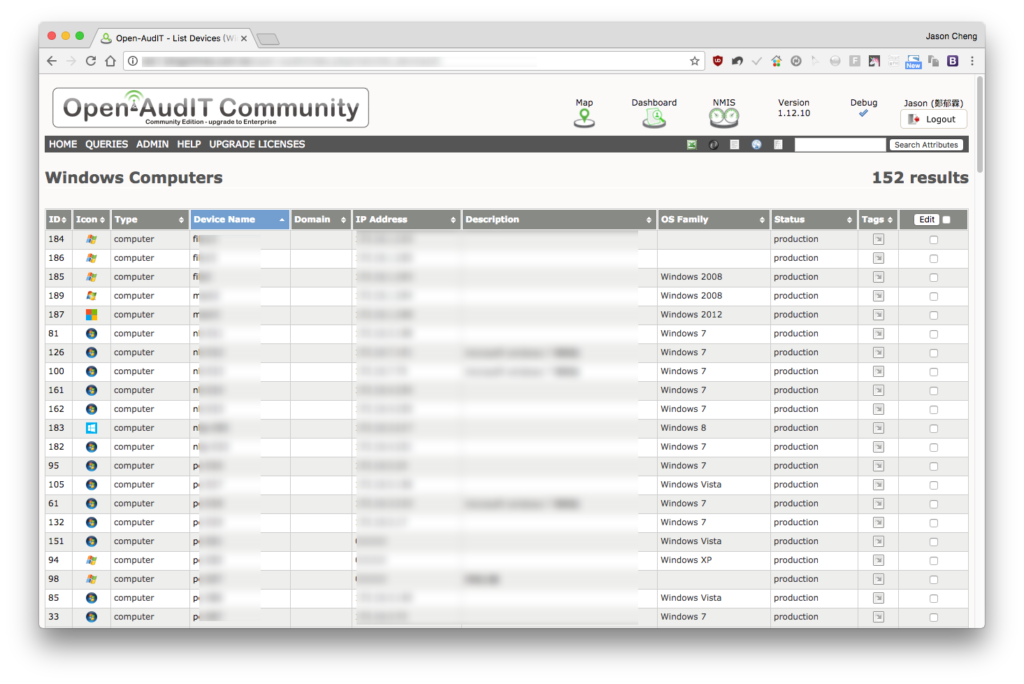Bookmark this page with the star

tap(694, 61)
